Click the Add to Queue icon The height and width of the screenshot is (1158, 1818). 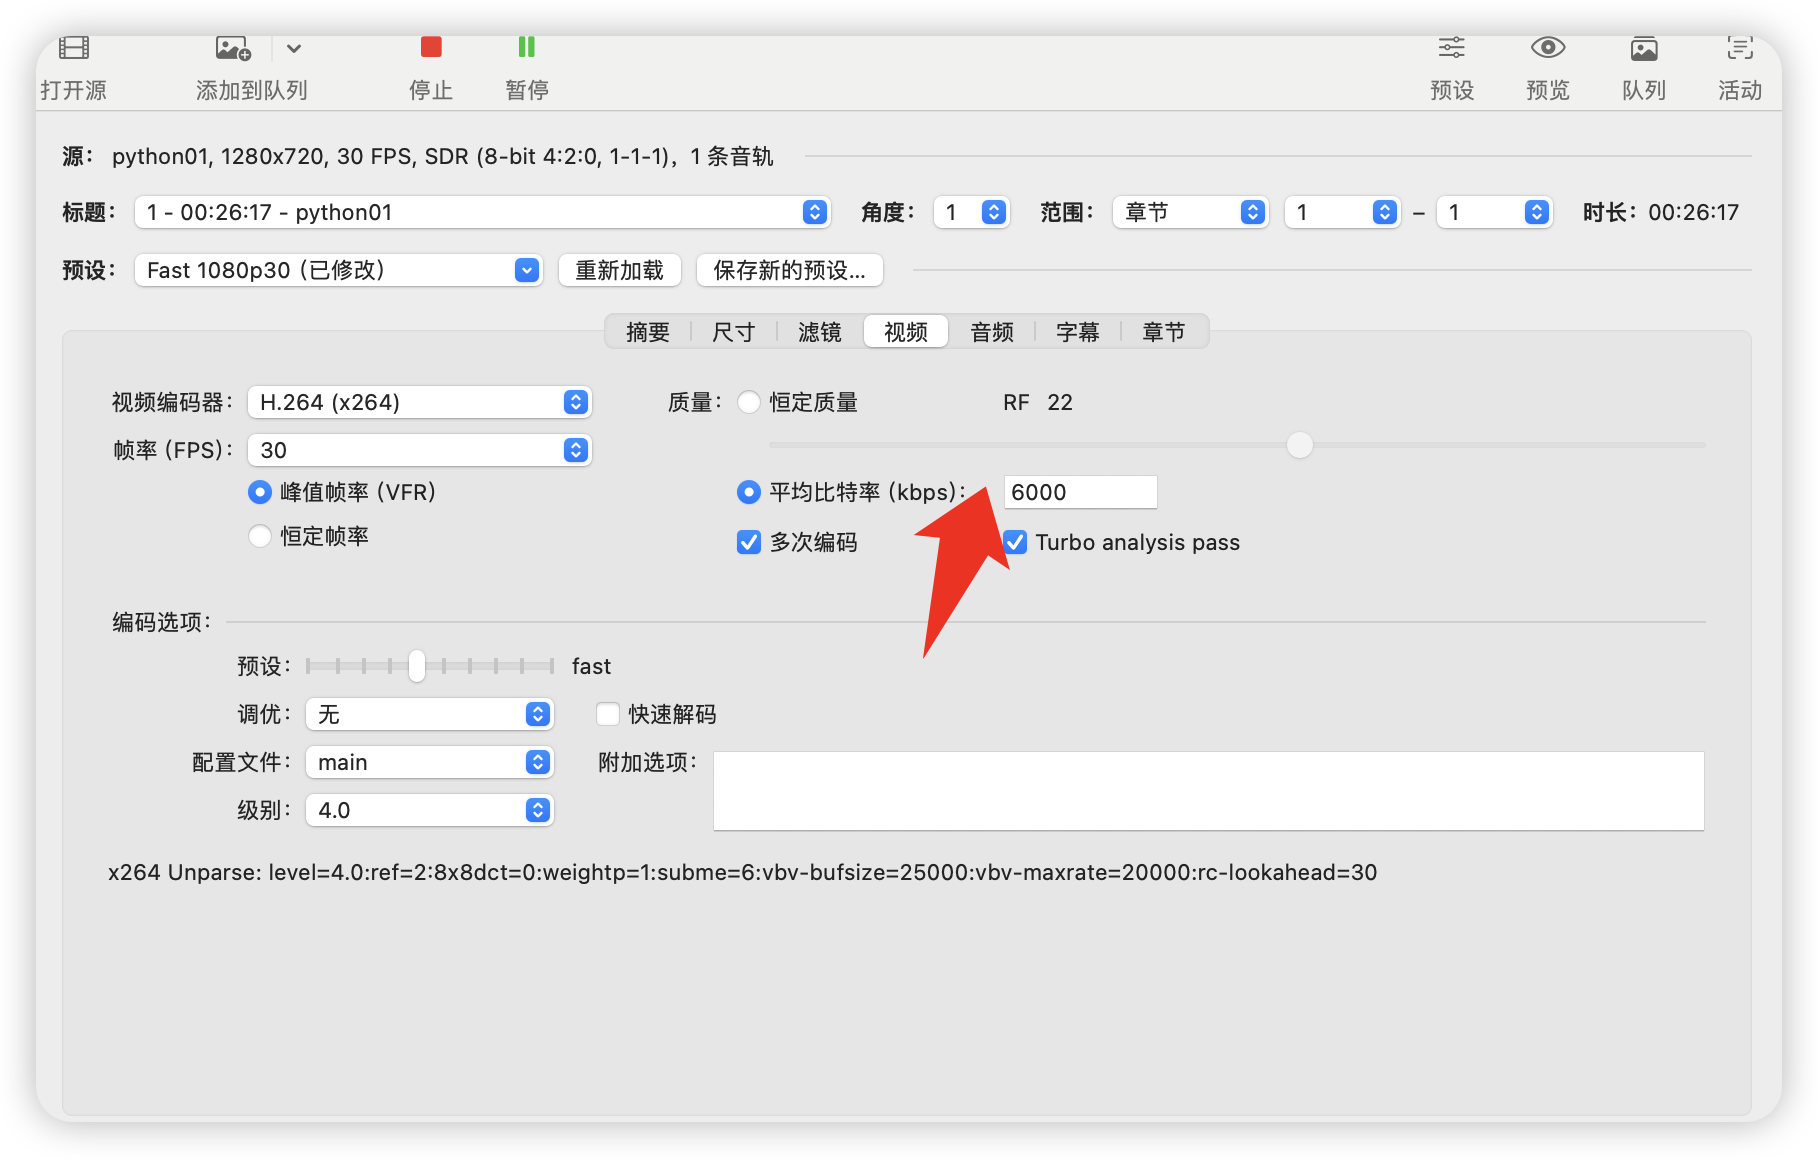(x=233, y=48)
